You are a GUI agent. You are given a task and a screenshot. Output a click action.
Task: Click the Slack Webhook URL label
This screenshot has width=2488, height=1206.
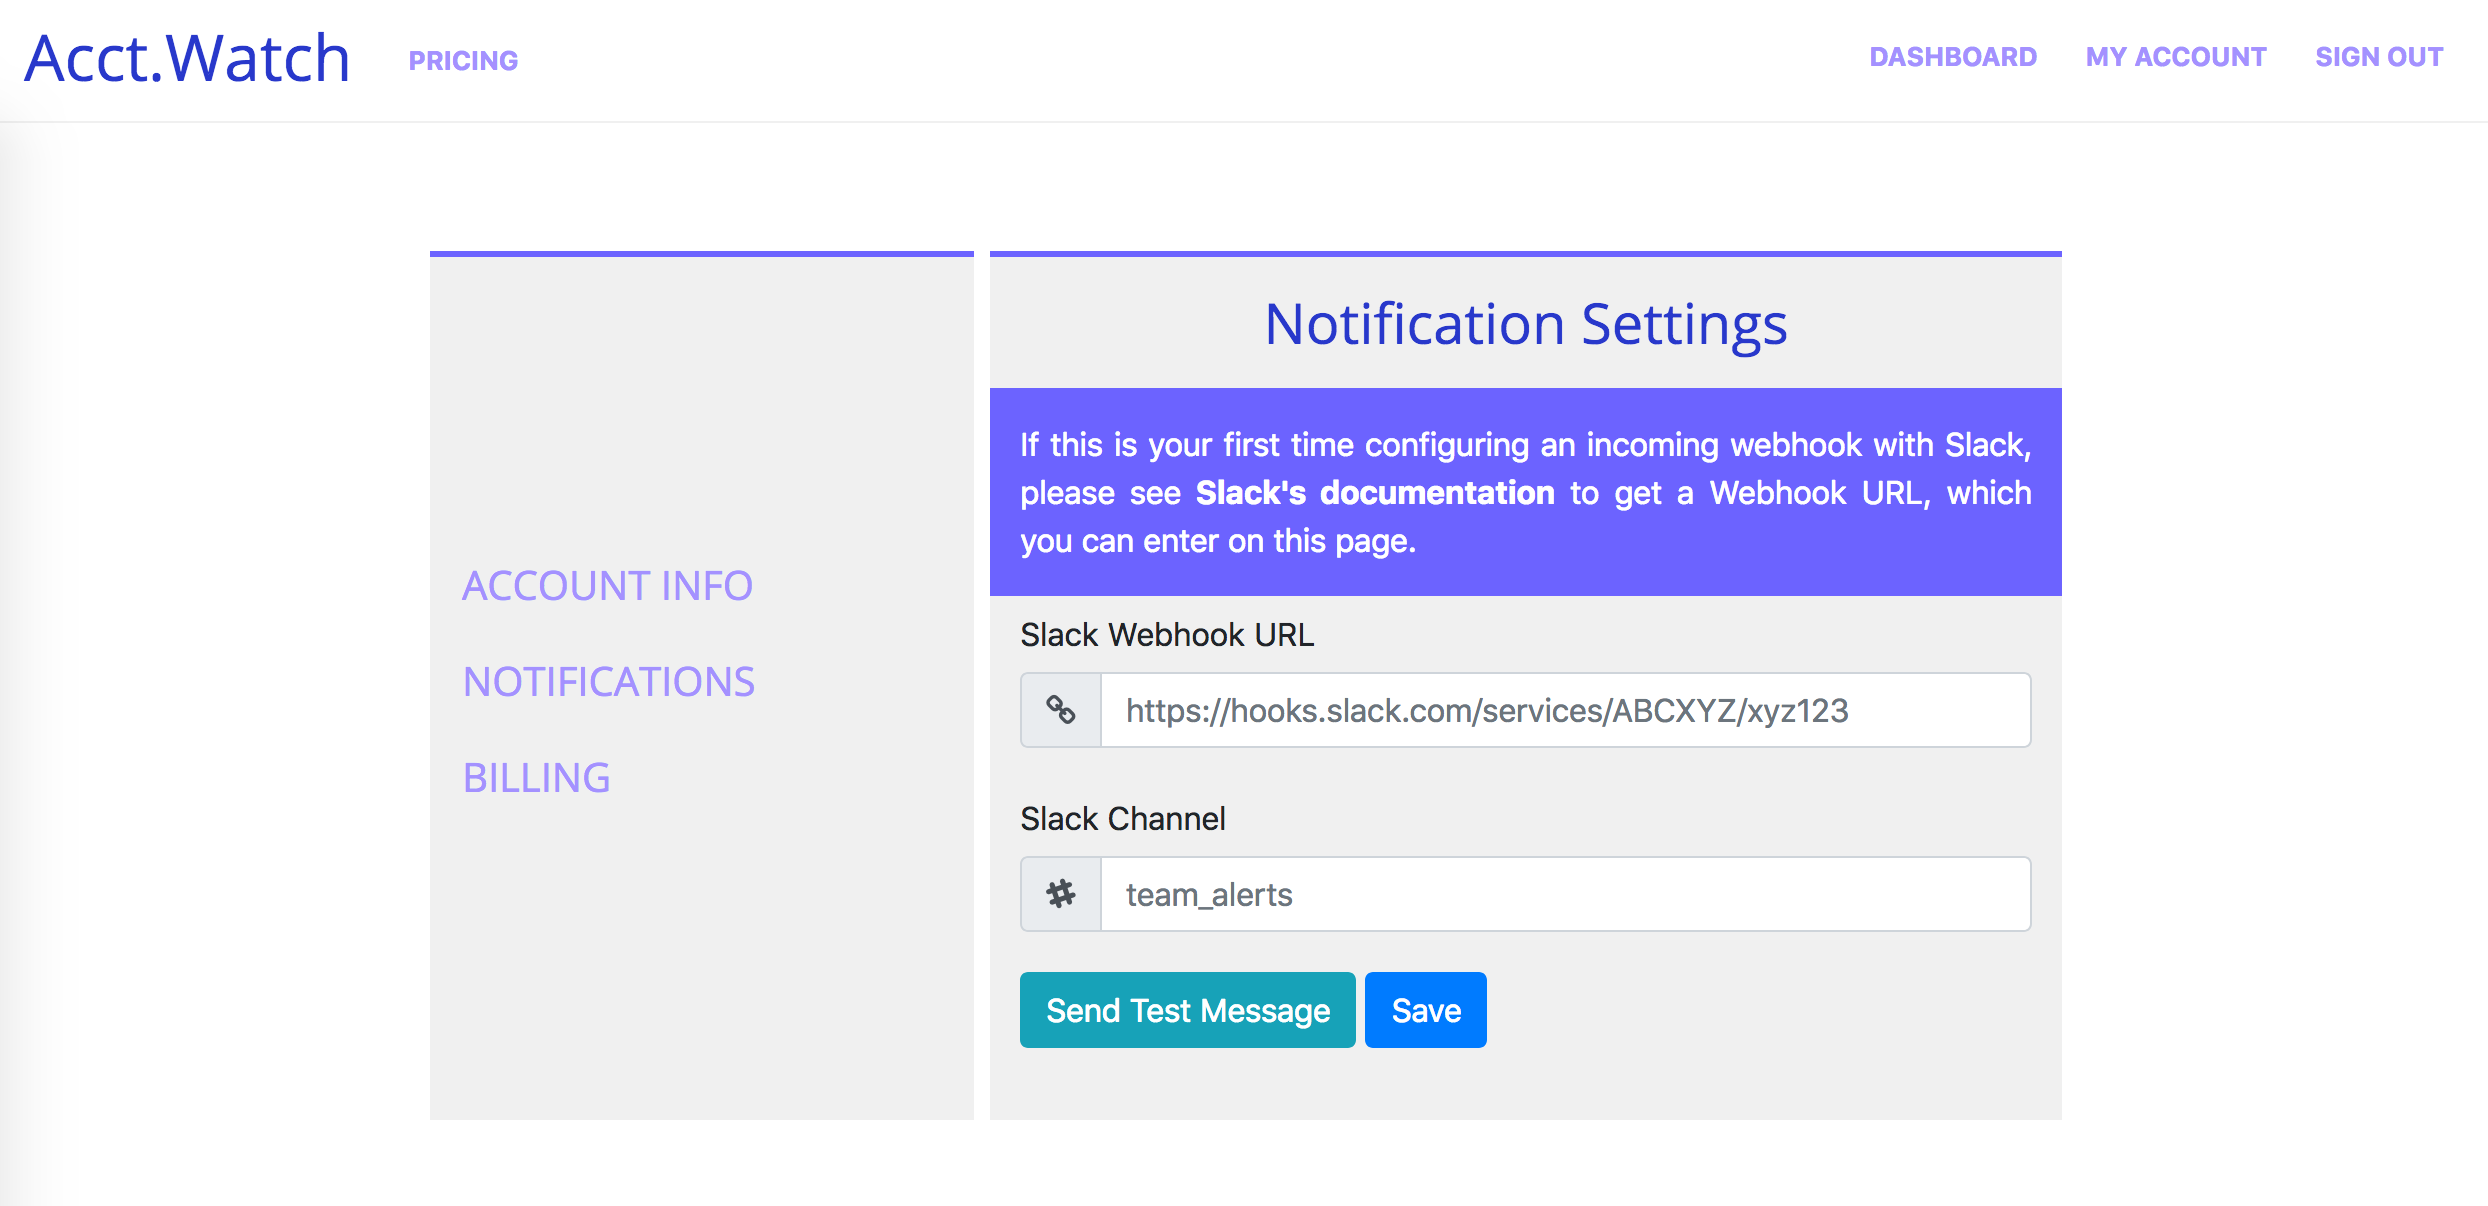[1166, 635]
